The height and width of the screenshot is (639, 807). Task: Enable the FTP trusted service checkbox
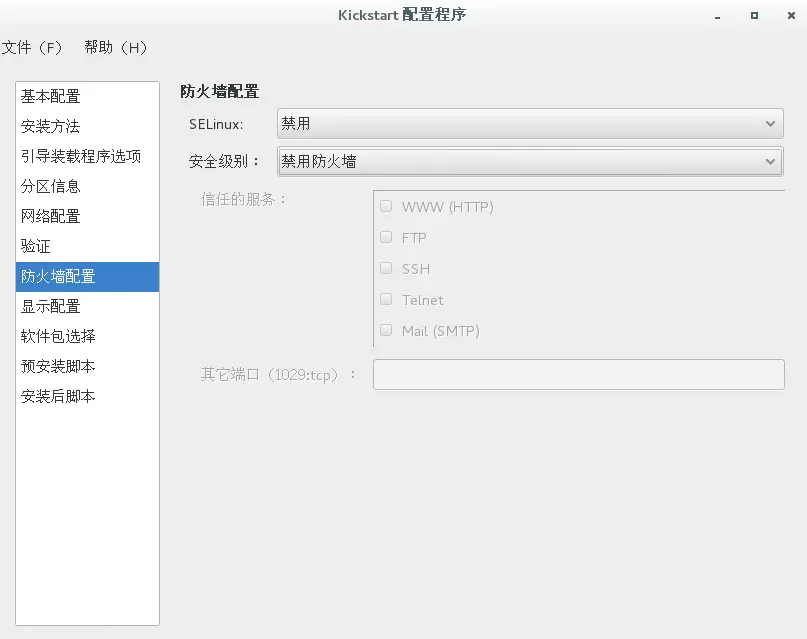click(386, 238)
